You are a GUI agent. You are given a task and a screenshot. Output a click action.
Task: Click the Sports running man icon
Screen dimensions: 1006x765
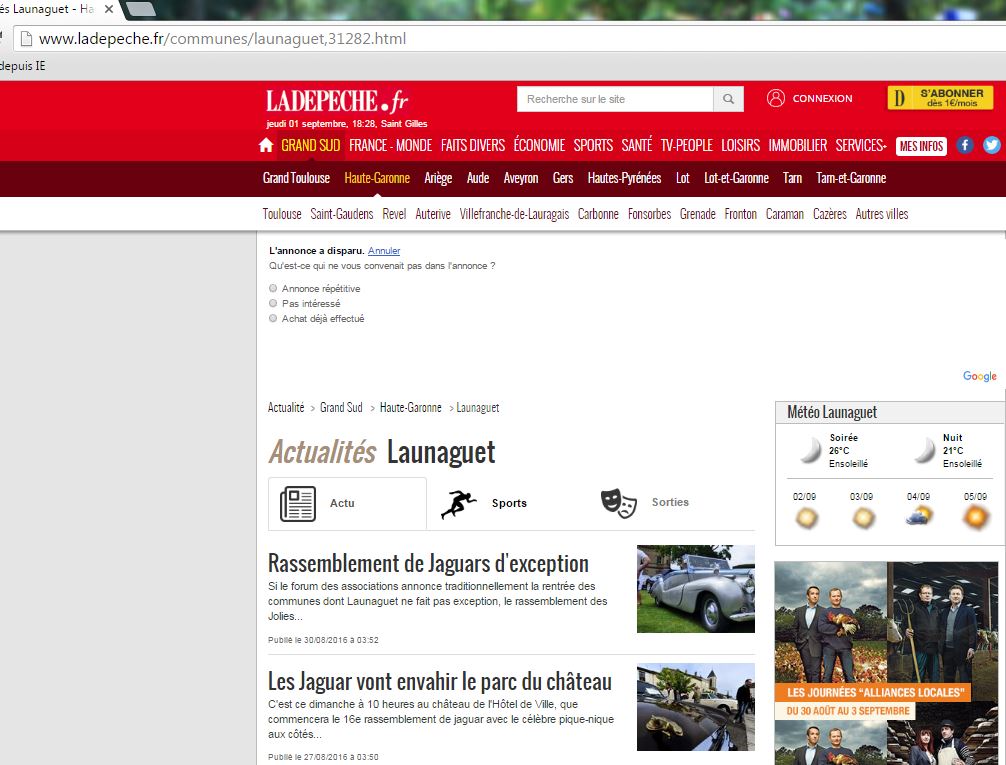click(459, 504)
